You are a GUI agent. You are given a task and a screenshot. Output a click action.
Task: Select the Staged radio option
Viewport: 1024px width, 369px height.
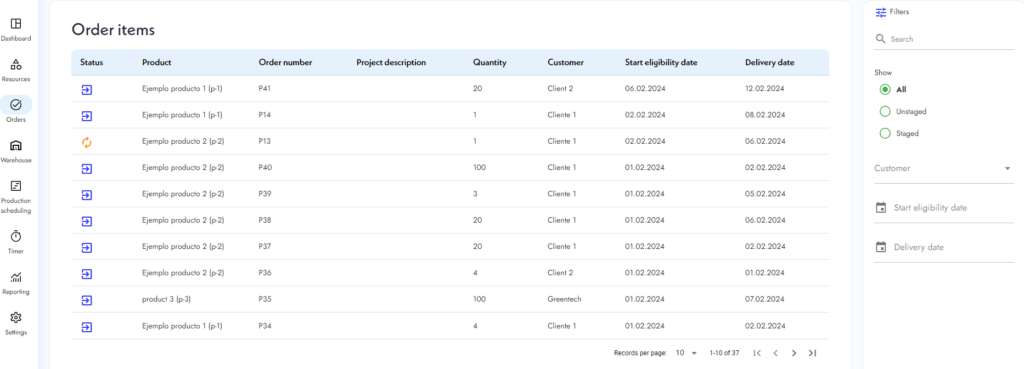click(885, 133)
